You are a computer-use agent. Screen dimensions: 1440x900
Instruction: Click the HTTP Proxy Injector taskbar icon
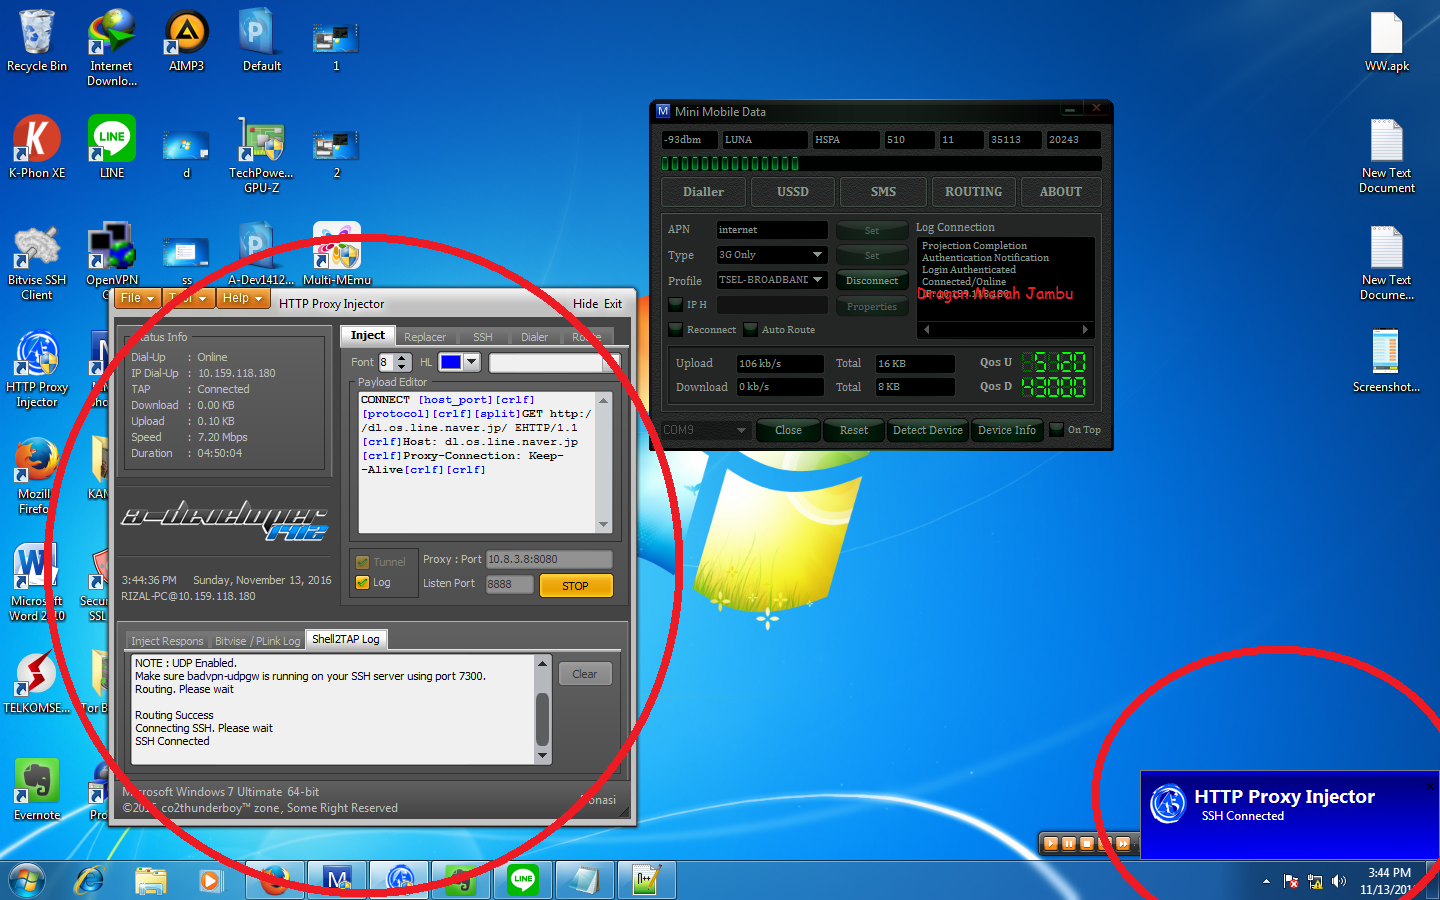399,880
